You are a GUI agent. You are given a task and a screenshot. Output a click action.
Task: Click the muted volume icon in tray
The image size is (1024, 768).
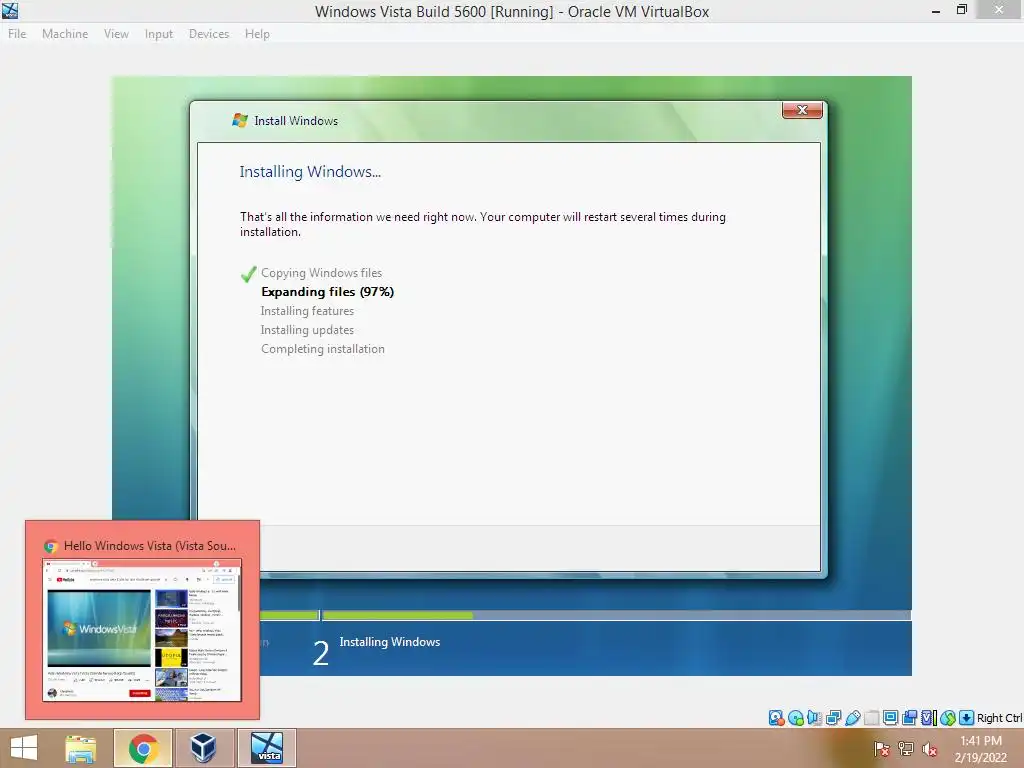(930, 748)
